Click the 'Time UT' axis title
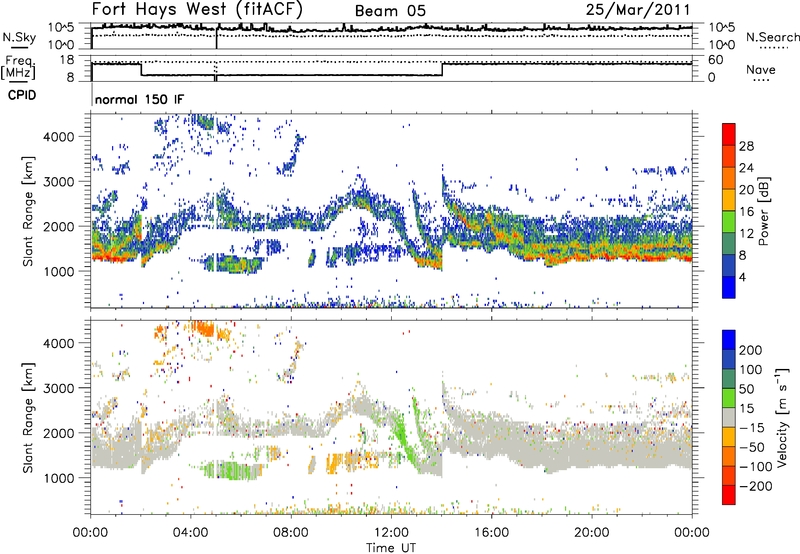Viewport: 800px width, 554px height. (391, 548)
